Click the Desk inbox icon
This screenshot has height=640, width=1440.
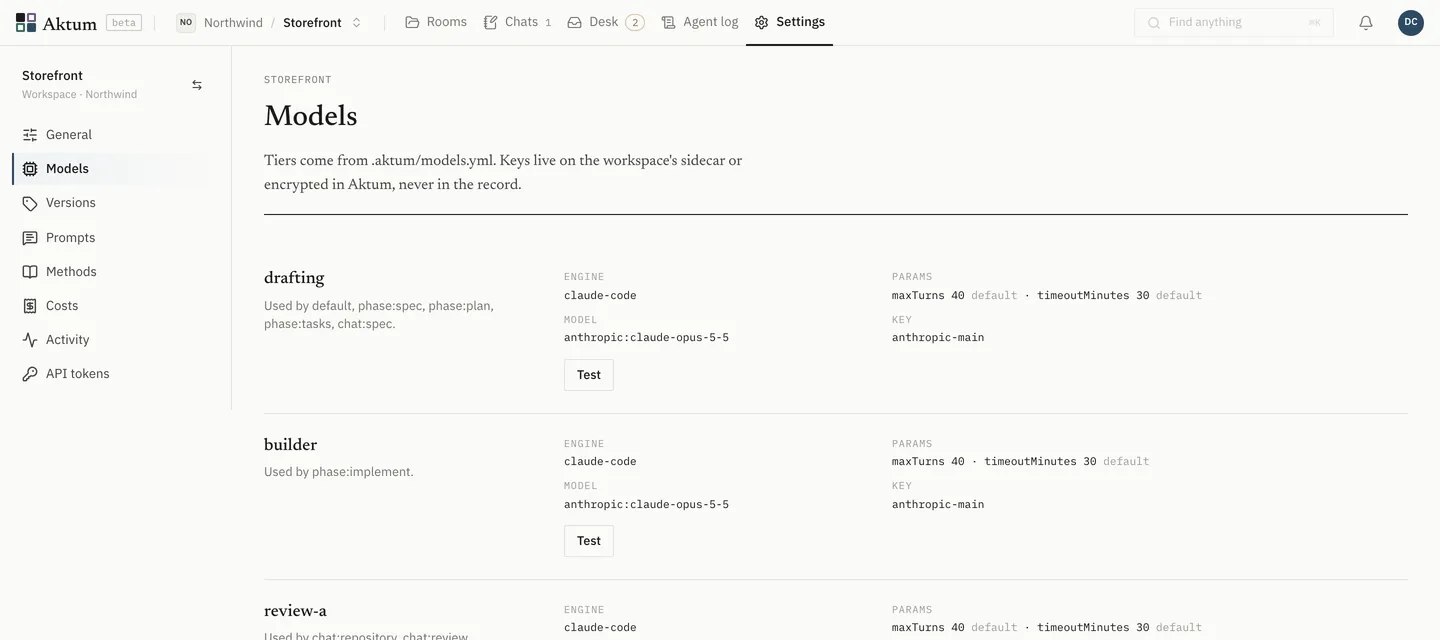pos(574,22)
